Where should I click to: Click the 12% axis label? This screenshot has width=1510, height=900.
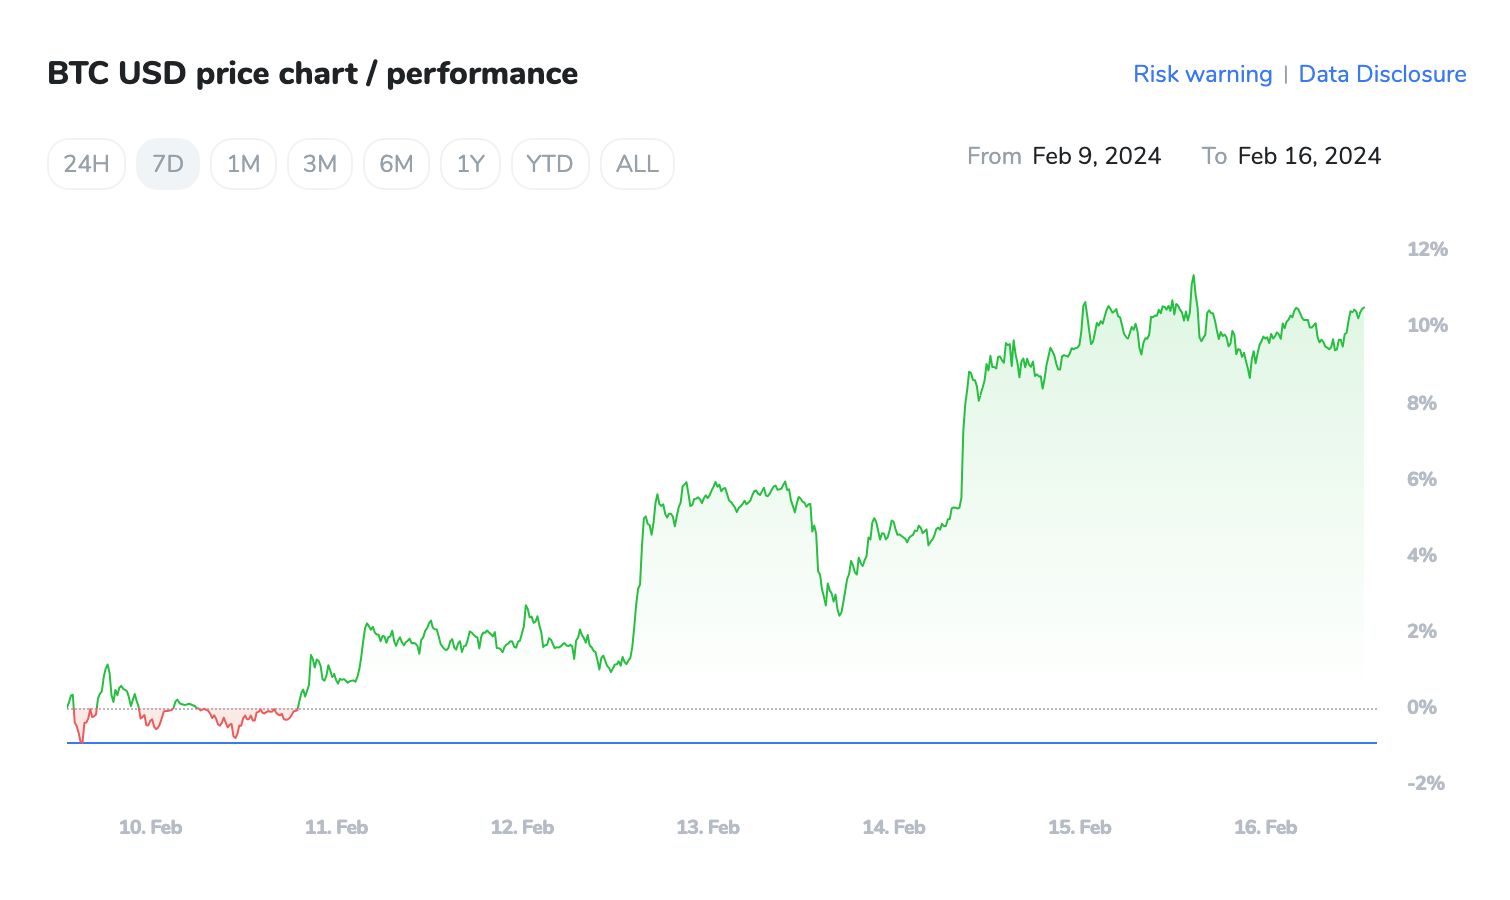click(1427, 248)
